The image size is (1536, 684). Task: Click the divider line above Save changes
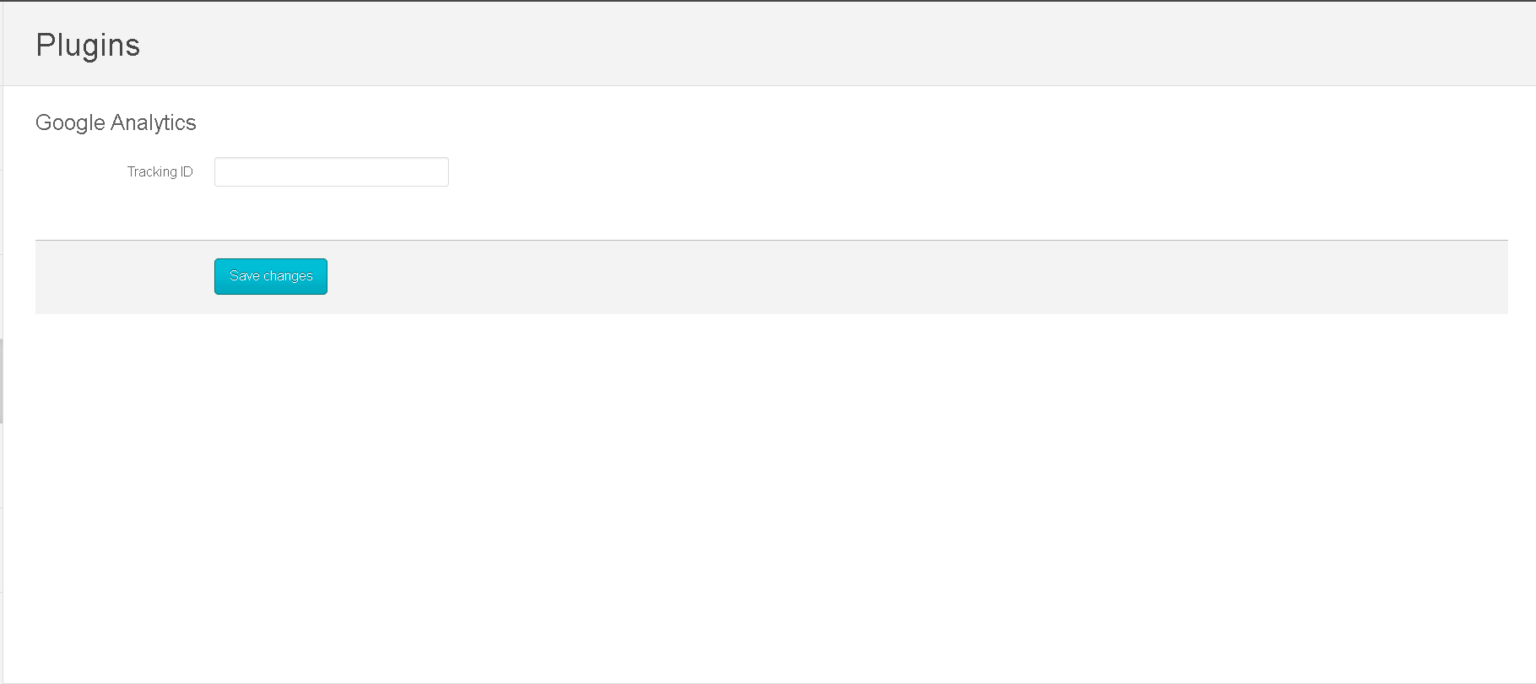700,240
